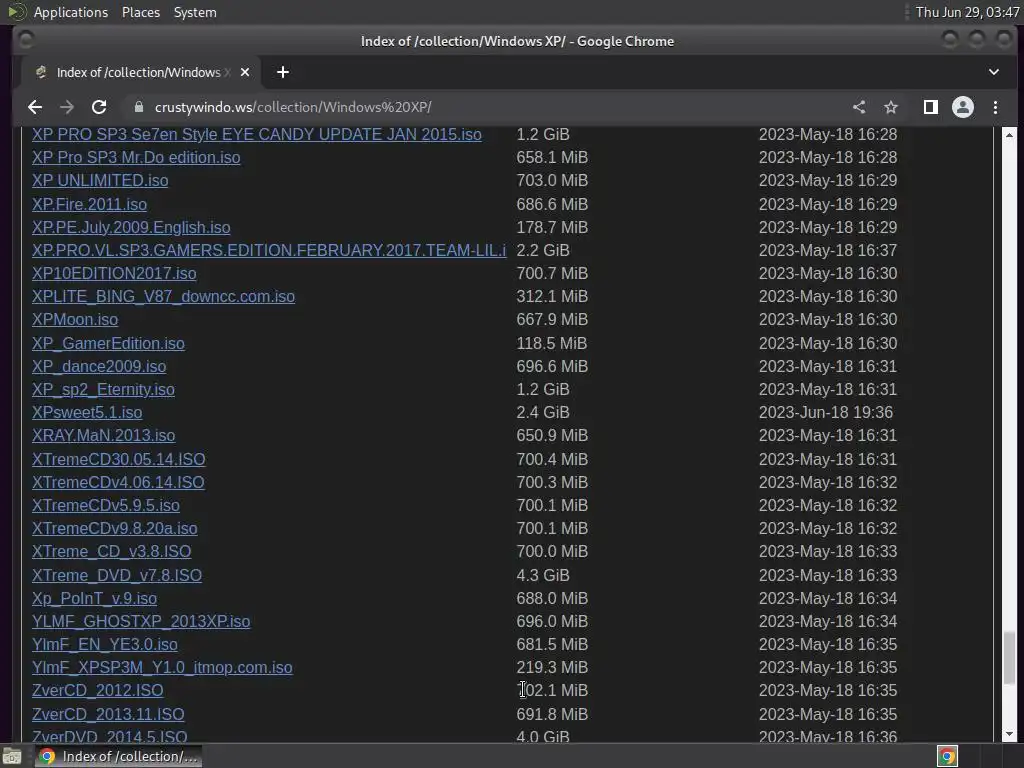Image resolution: width=1024 pixels, height=768 pixels.
Task: Click the 178.7 MiB size value
Action: tap(552, 227)
